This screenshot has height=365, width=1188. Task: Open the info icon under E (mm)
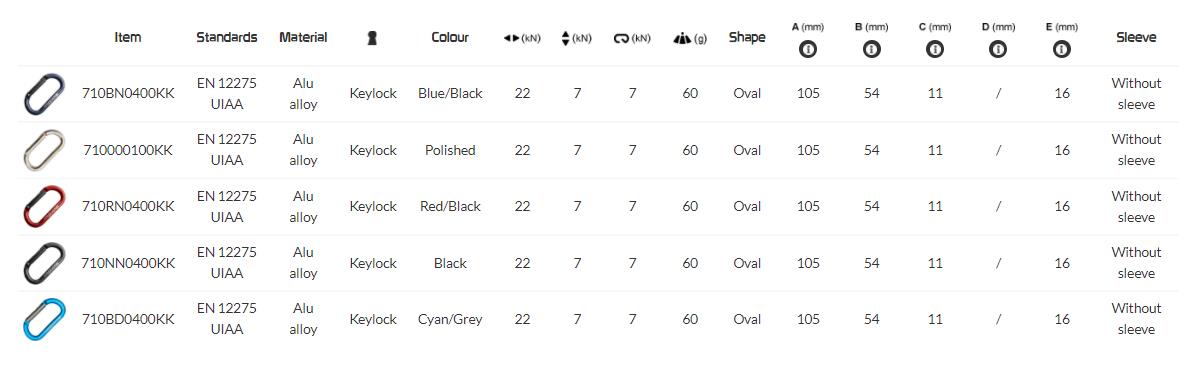tap(1061, 50)
